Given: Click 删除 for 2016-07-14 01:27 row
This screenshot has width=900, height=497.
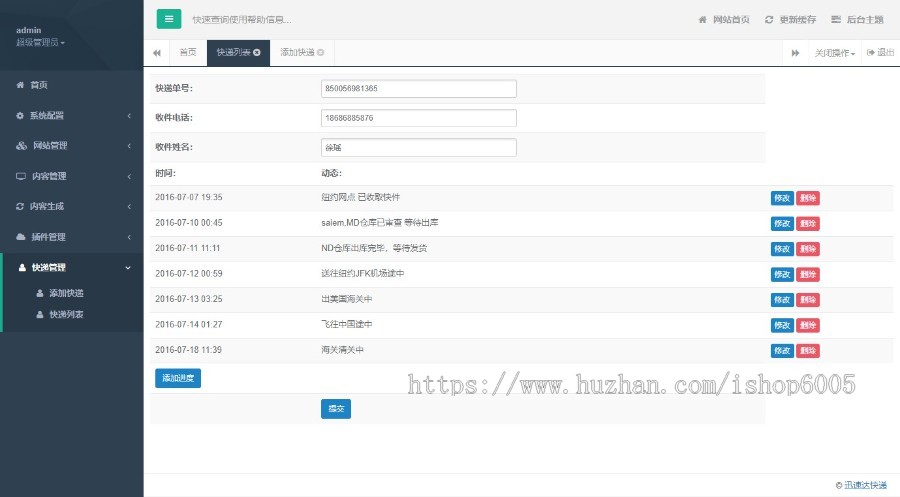Looking at the screenshot, I should tap(808, 325).
